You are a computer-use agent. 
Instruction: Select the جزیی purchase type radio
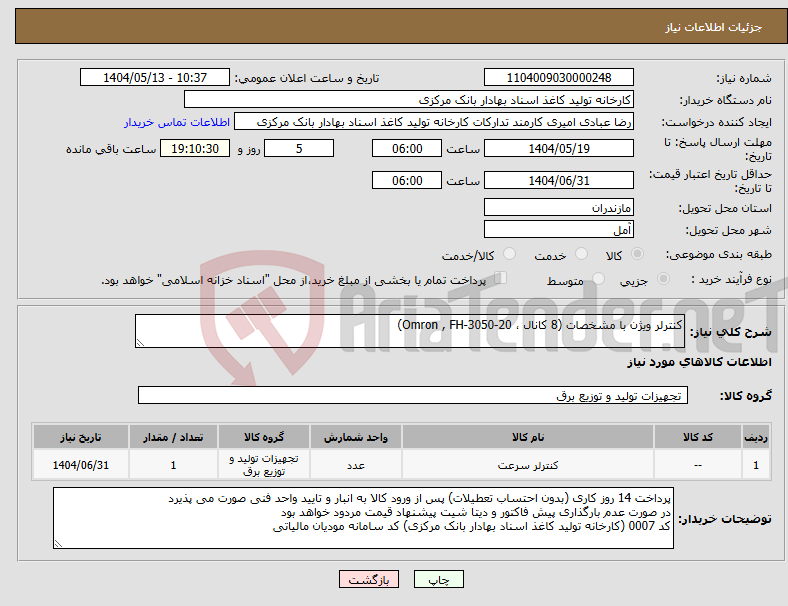point(663,278)
